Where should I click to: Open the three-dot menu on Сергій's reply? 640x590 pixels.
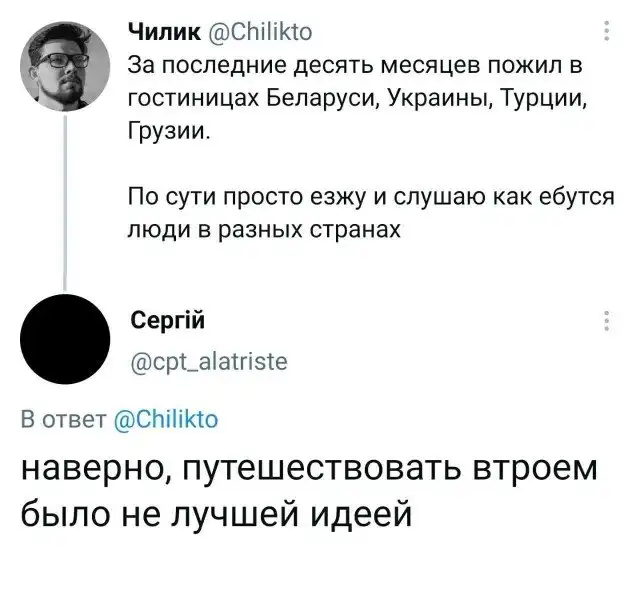click(x=608, y=321)
